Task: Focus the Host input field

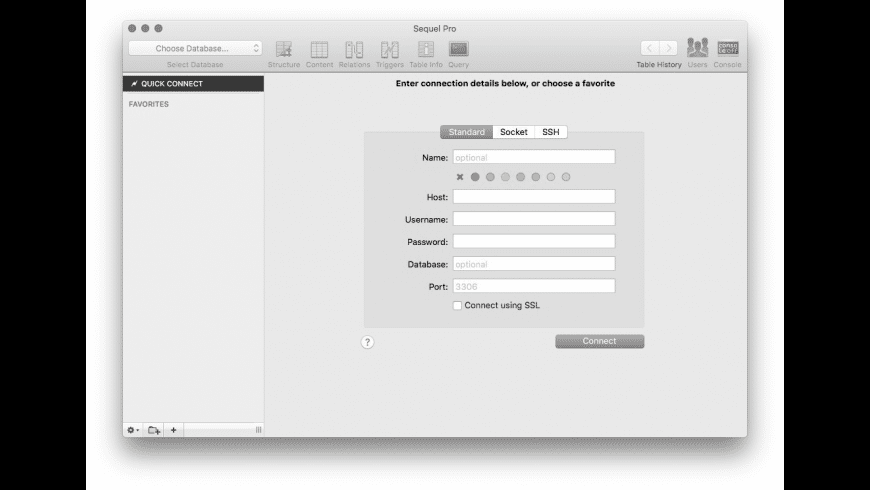Action: pos(534,196)
